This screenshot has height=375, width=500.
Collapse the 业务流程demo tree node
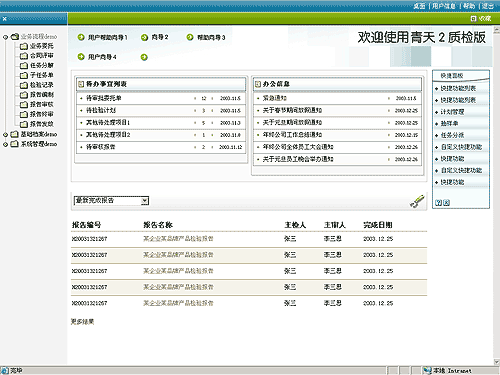click(5, 37)
